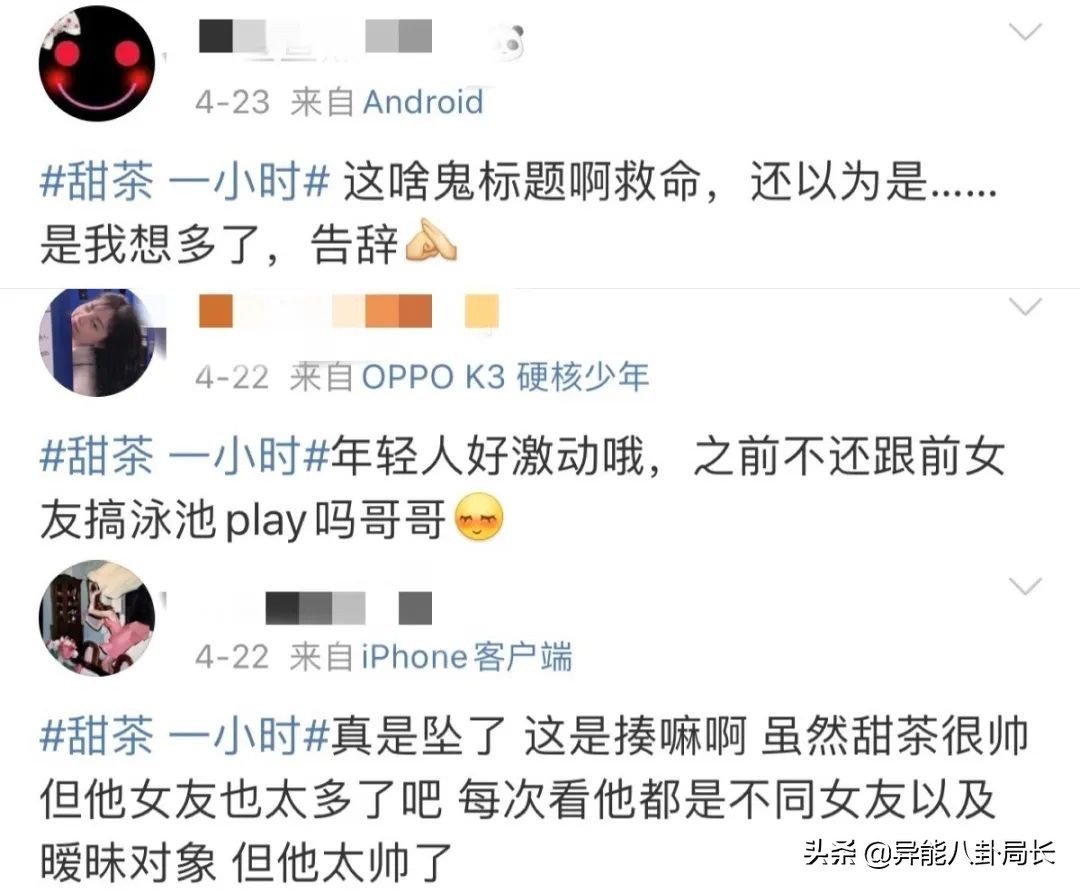This screenshot has height=891, width=1080.
Task: Open the black smiley face avatar profile
Action: click(97, 63)
